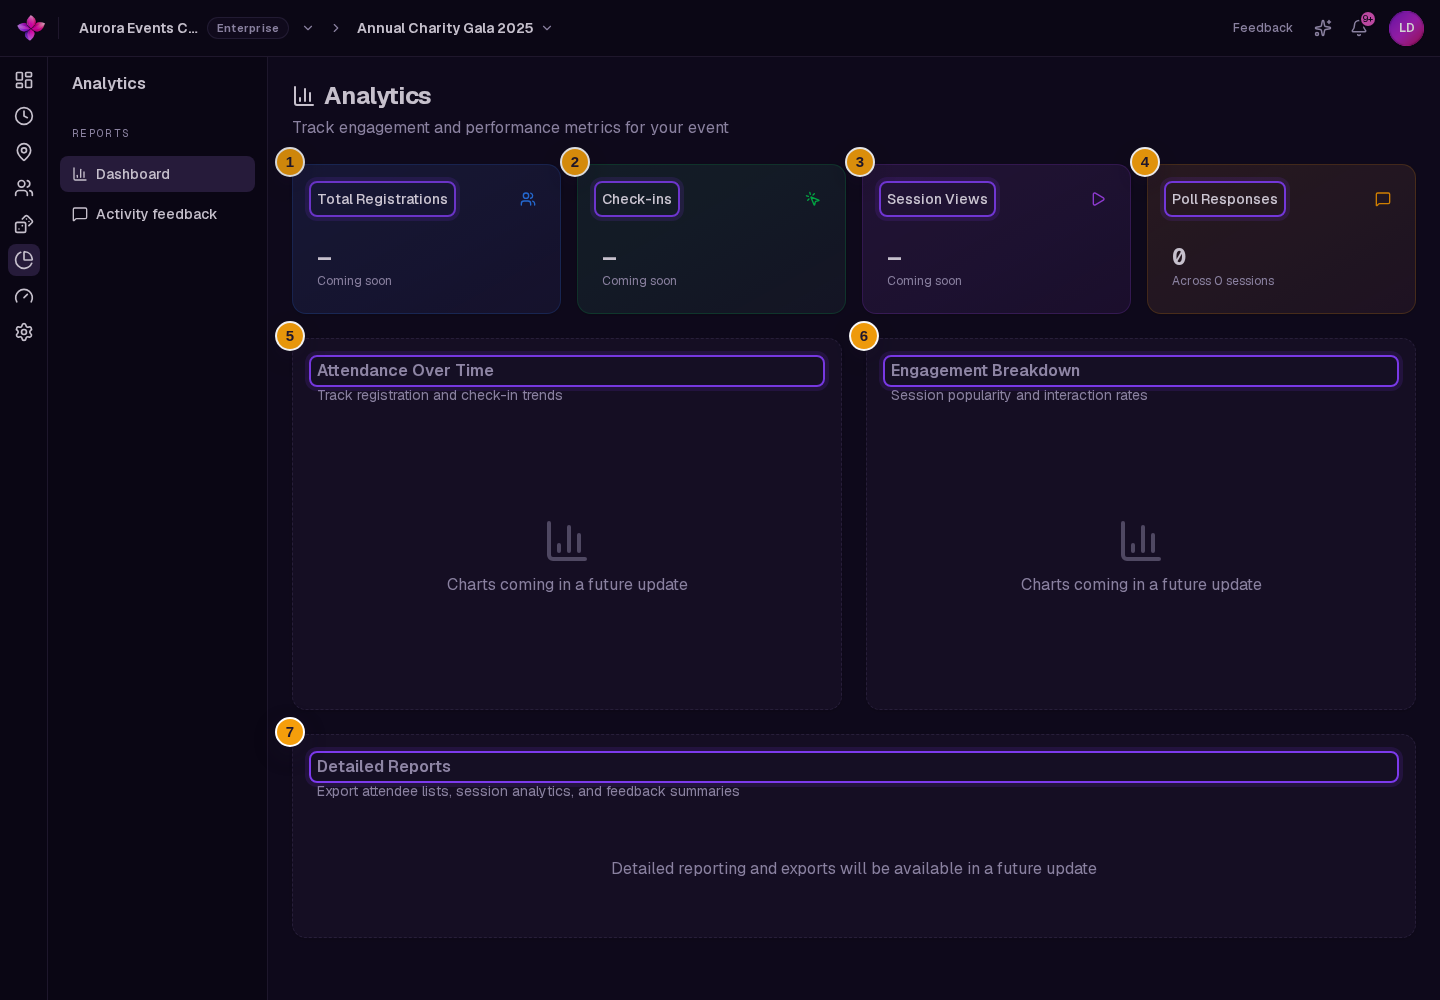Open the grid overview icon in left rail
Viewport: 1440px width, 1000px height.
point(24,80)
